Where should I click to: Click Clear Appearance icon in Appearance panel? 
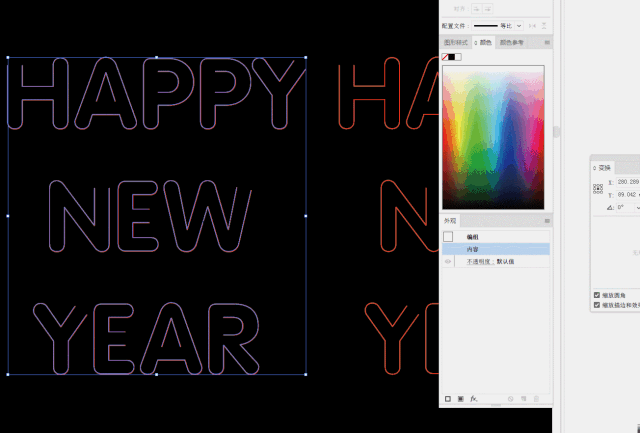pyautogui.click(x=510, y=399)
